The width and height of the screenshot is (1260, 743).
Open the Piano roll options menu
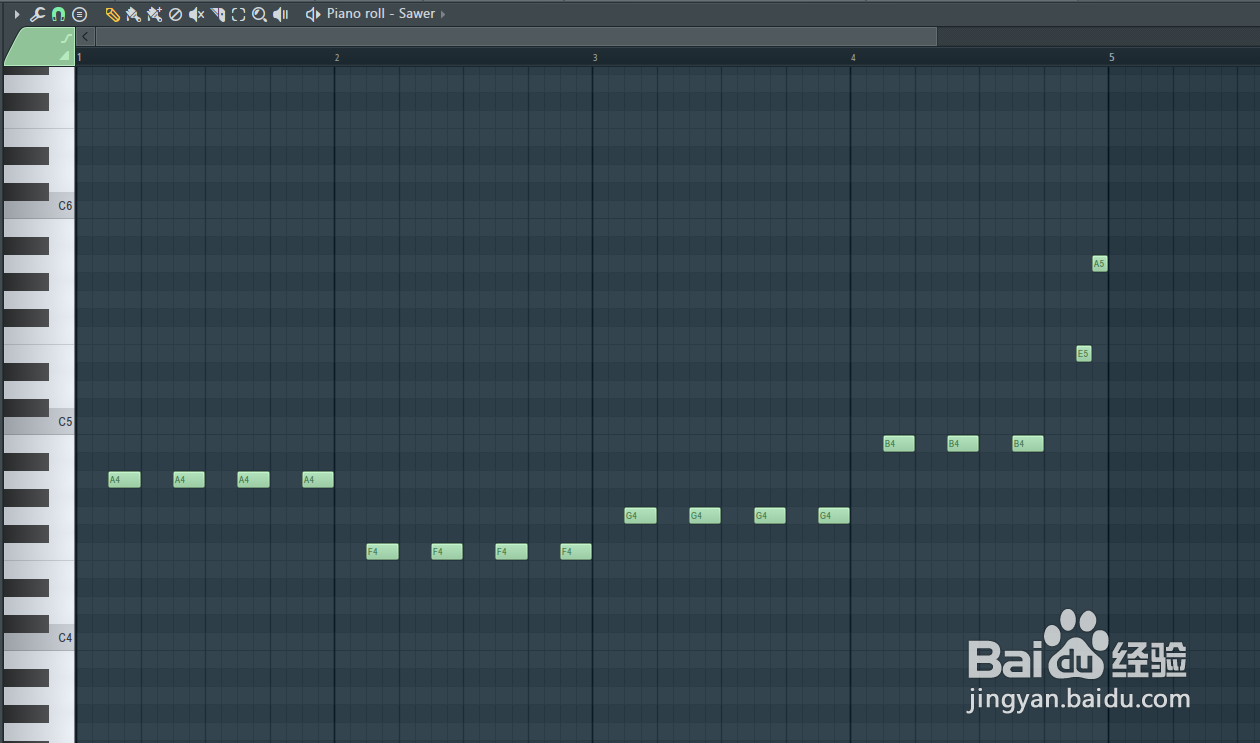[x=78, y=14]
